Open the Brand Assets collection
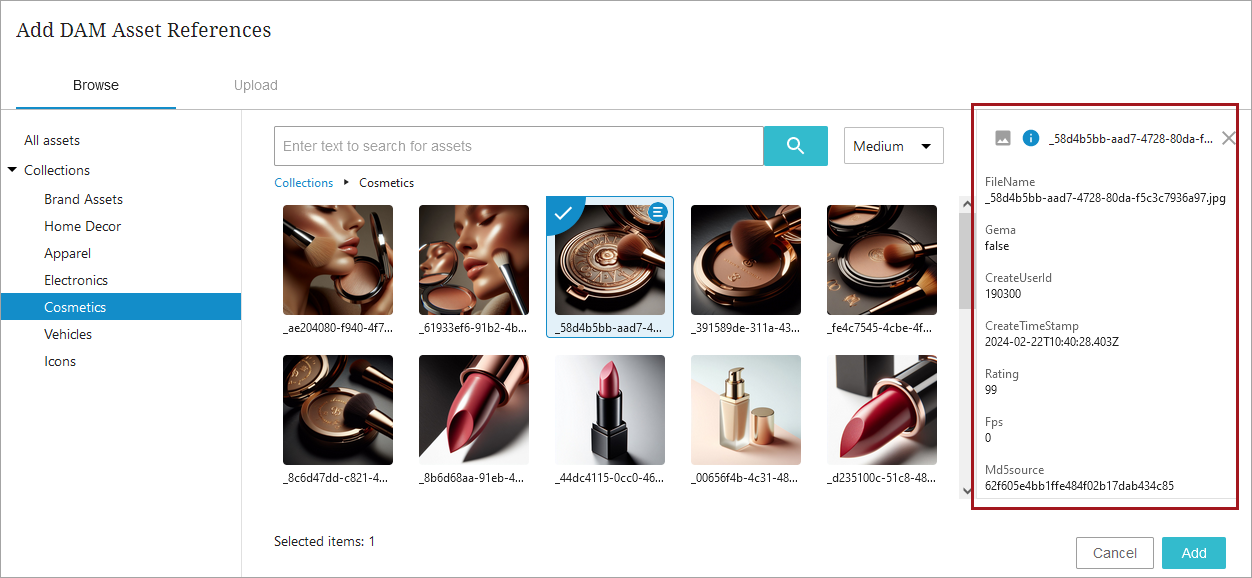 [84, 199]
